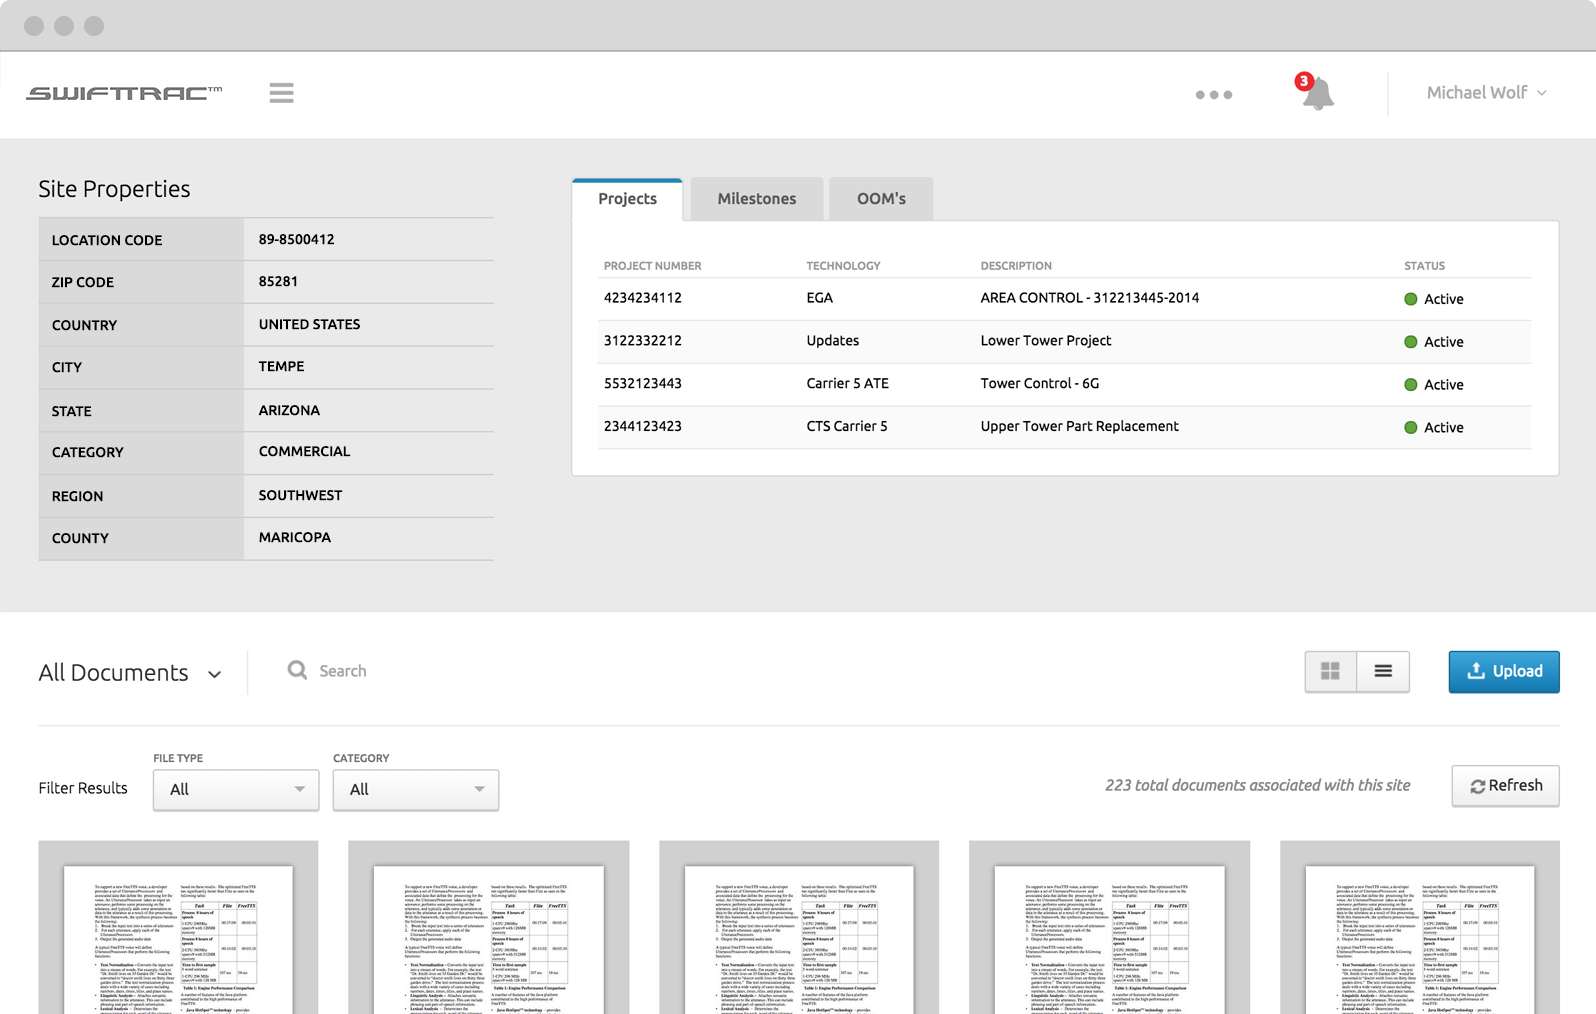Open notifications bell with 3 alerts

(1316, 92)
